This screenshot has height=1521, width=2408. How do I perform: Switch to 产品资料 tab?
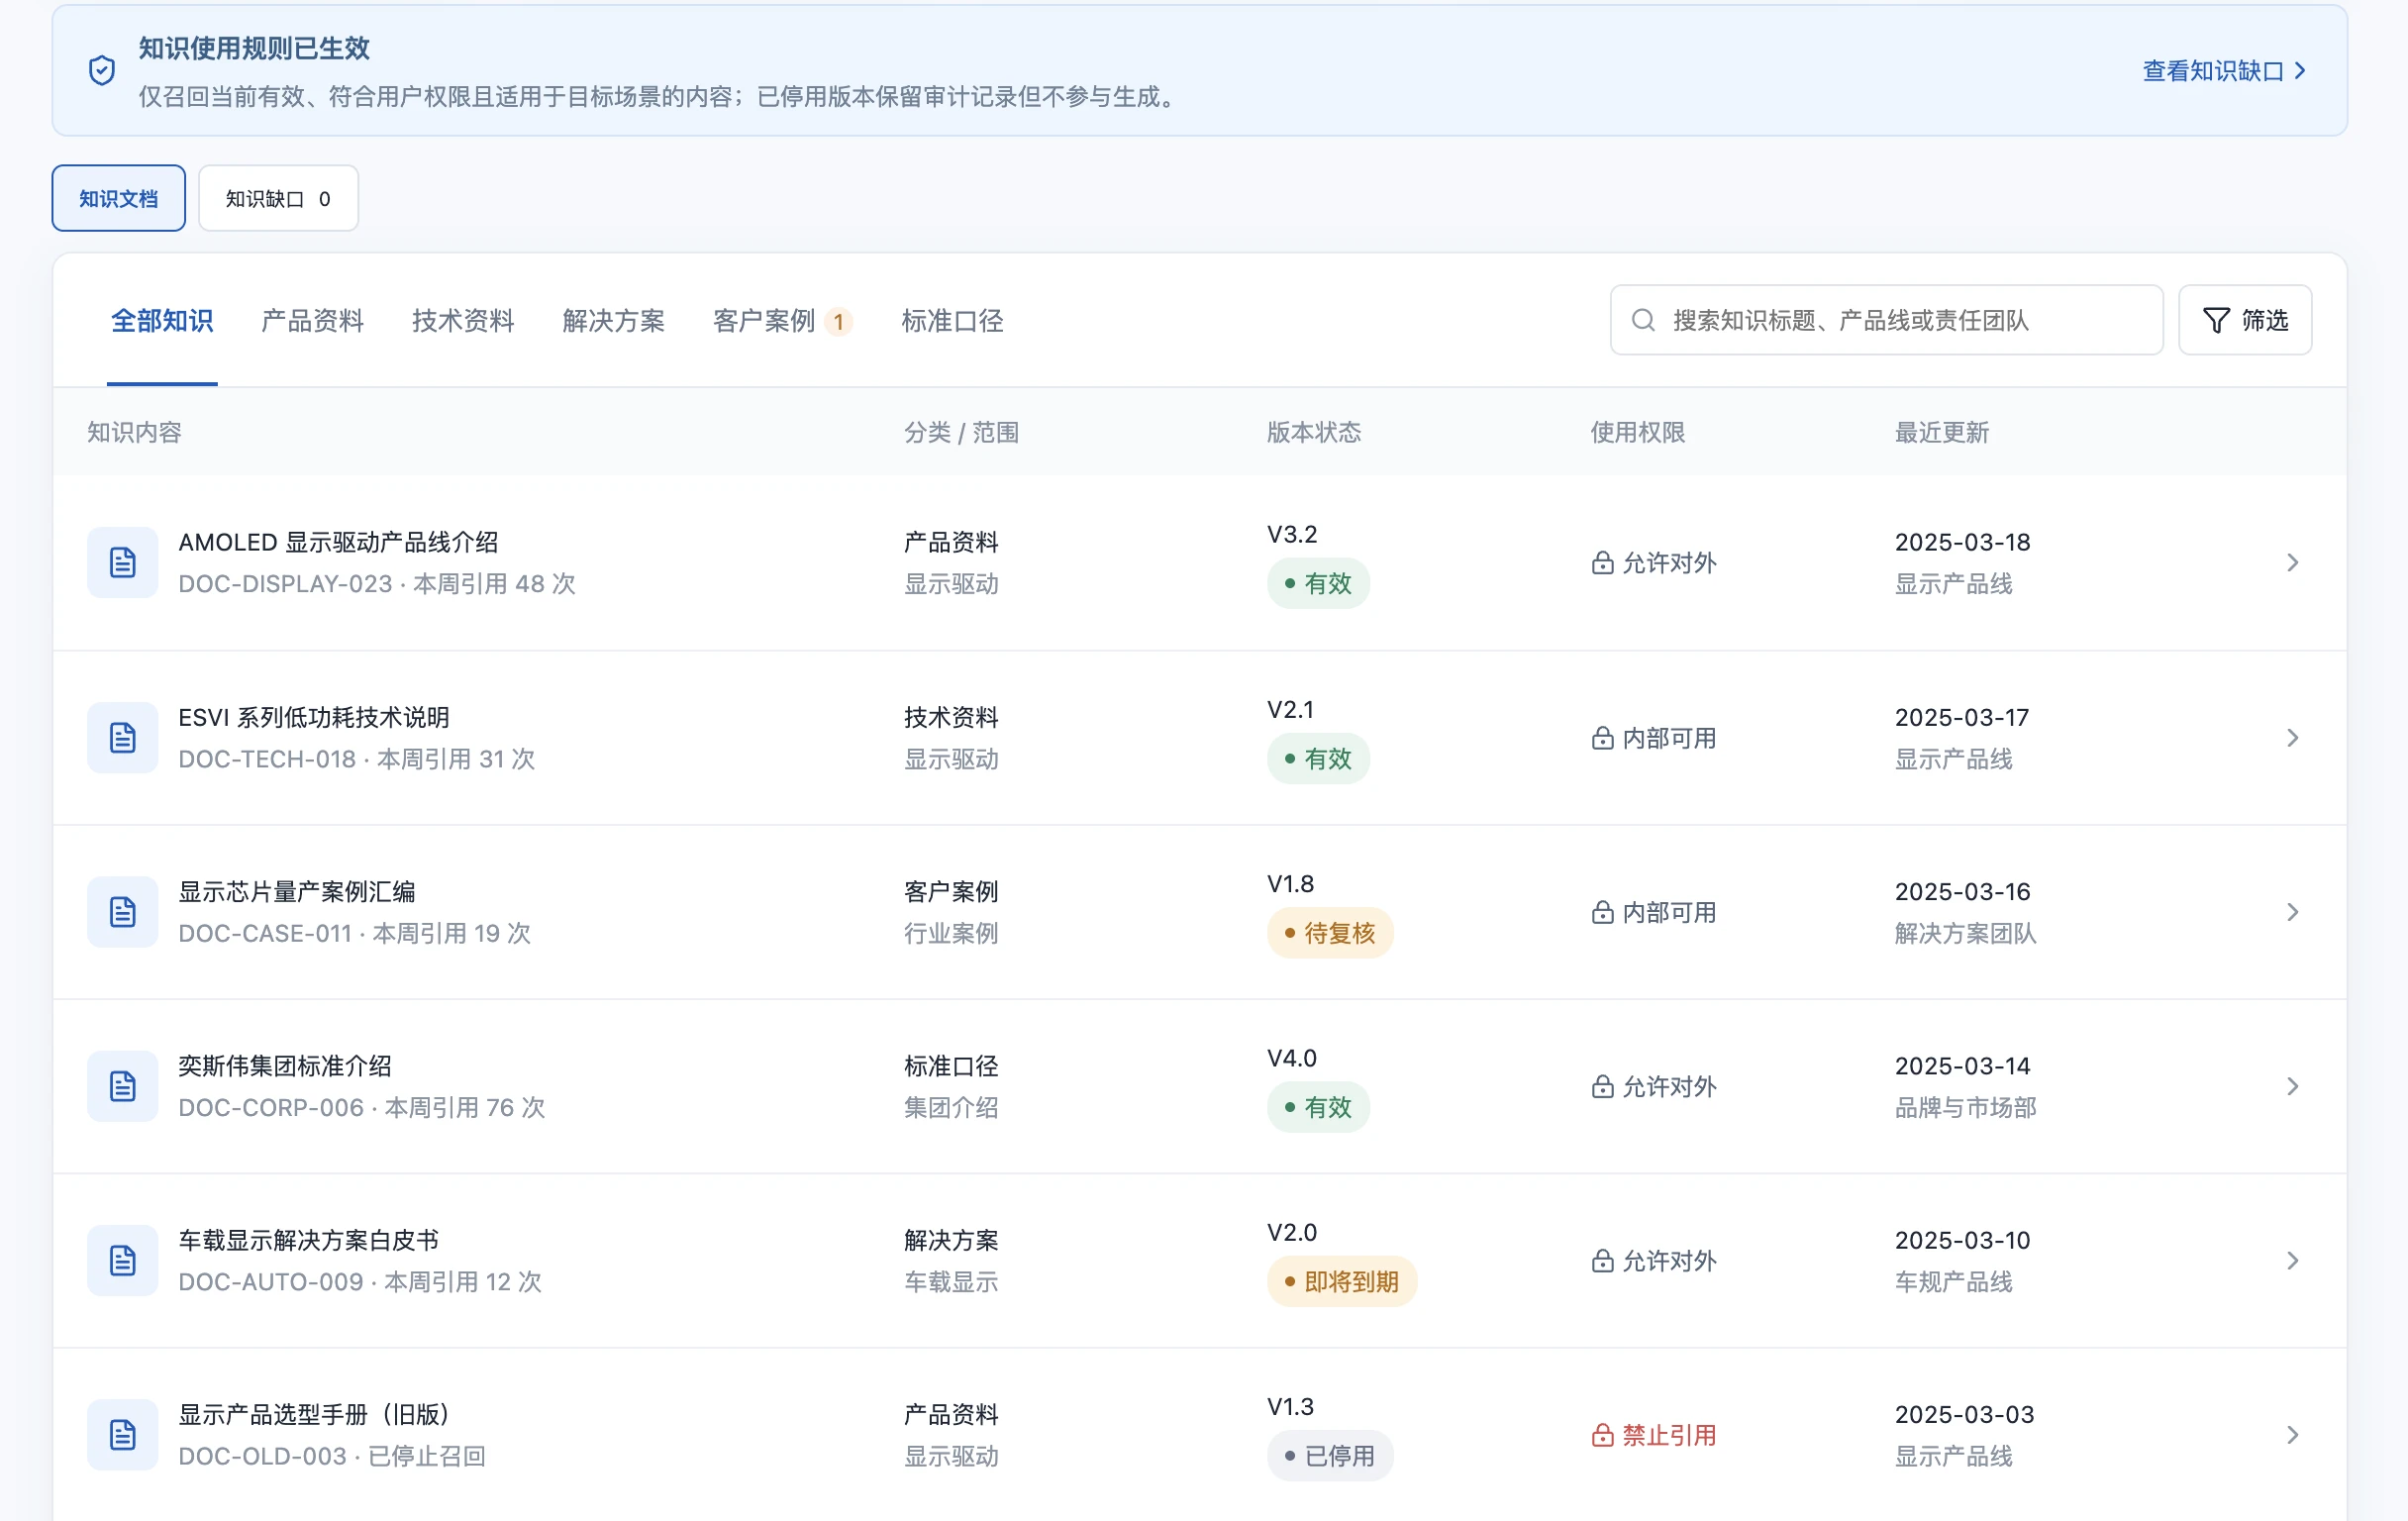coord(312,321)
